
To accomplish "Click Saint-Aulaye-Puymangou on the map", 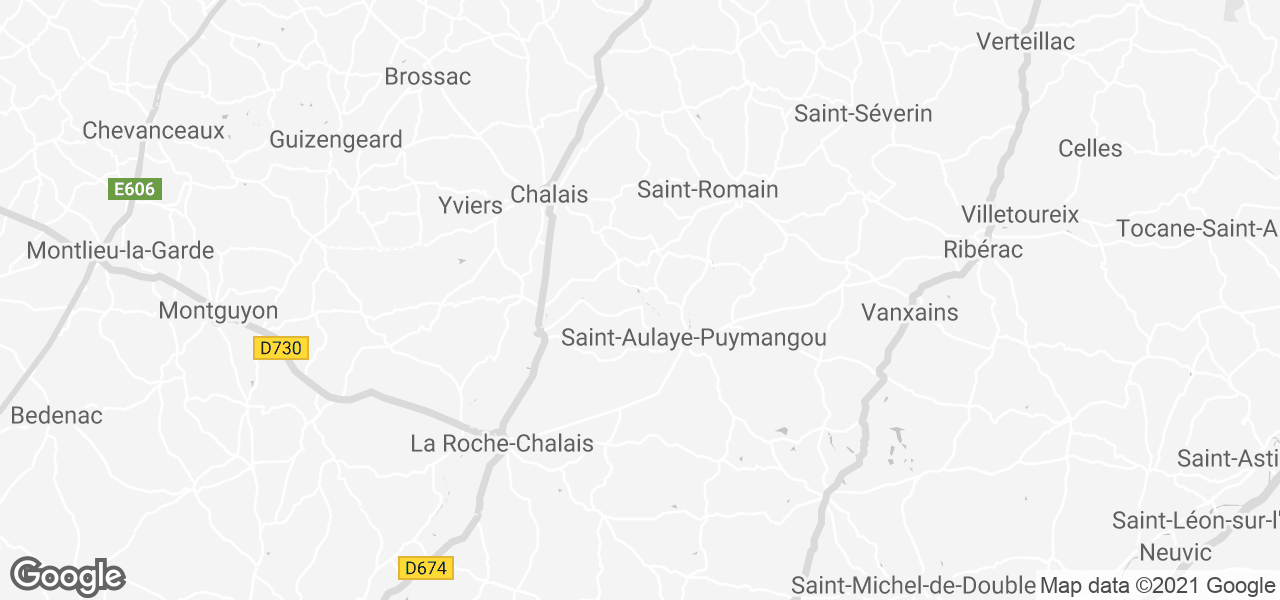I will click(694, 338).
